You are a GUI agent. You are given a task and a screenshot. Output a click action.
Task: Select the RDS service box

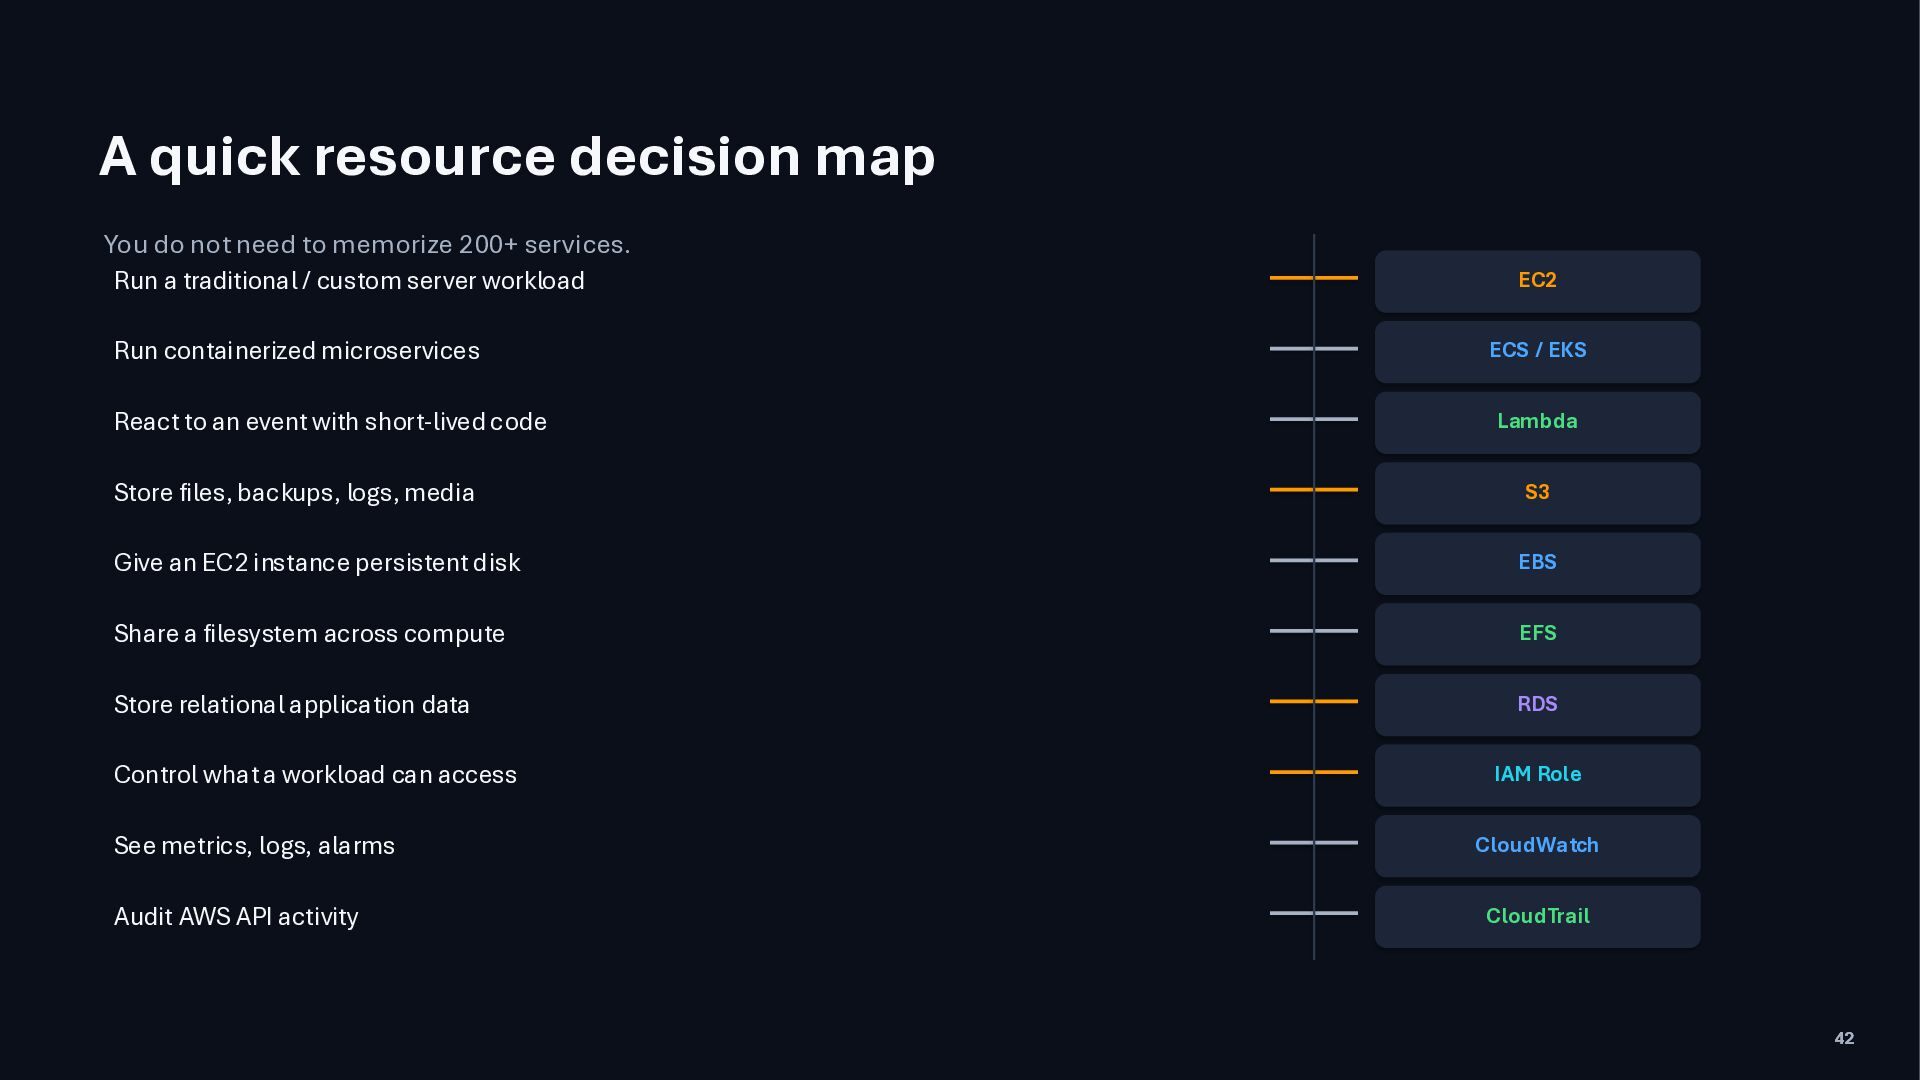pos(1537,705)
